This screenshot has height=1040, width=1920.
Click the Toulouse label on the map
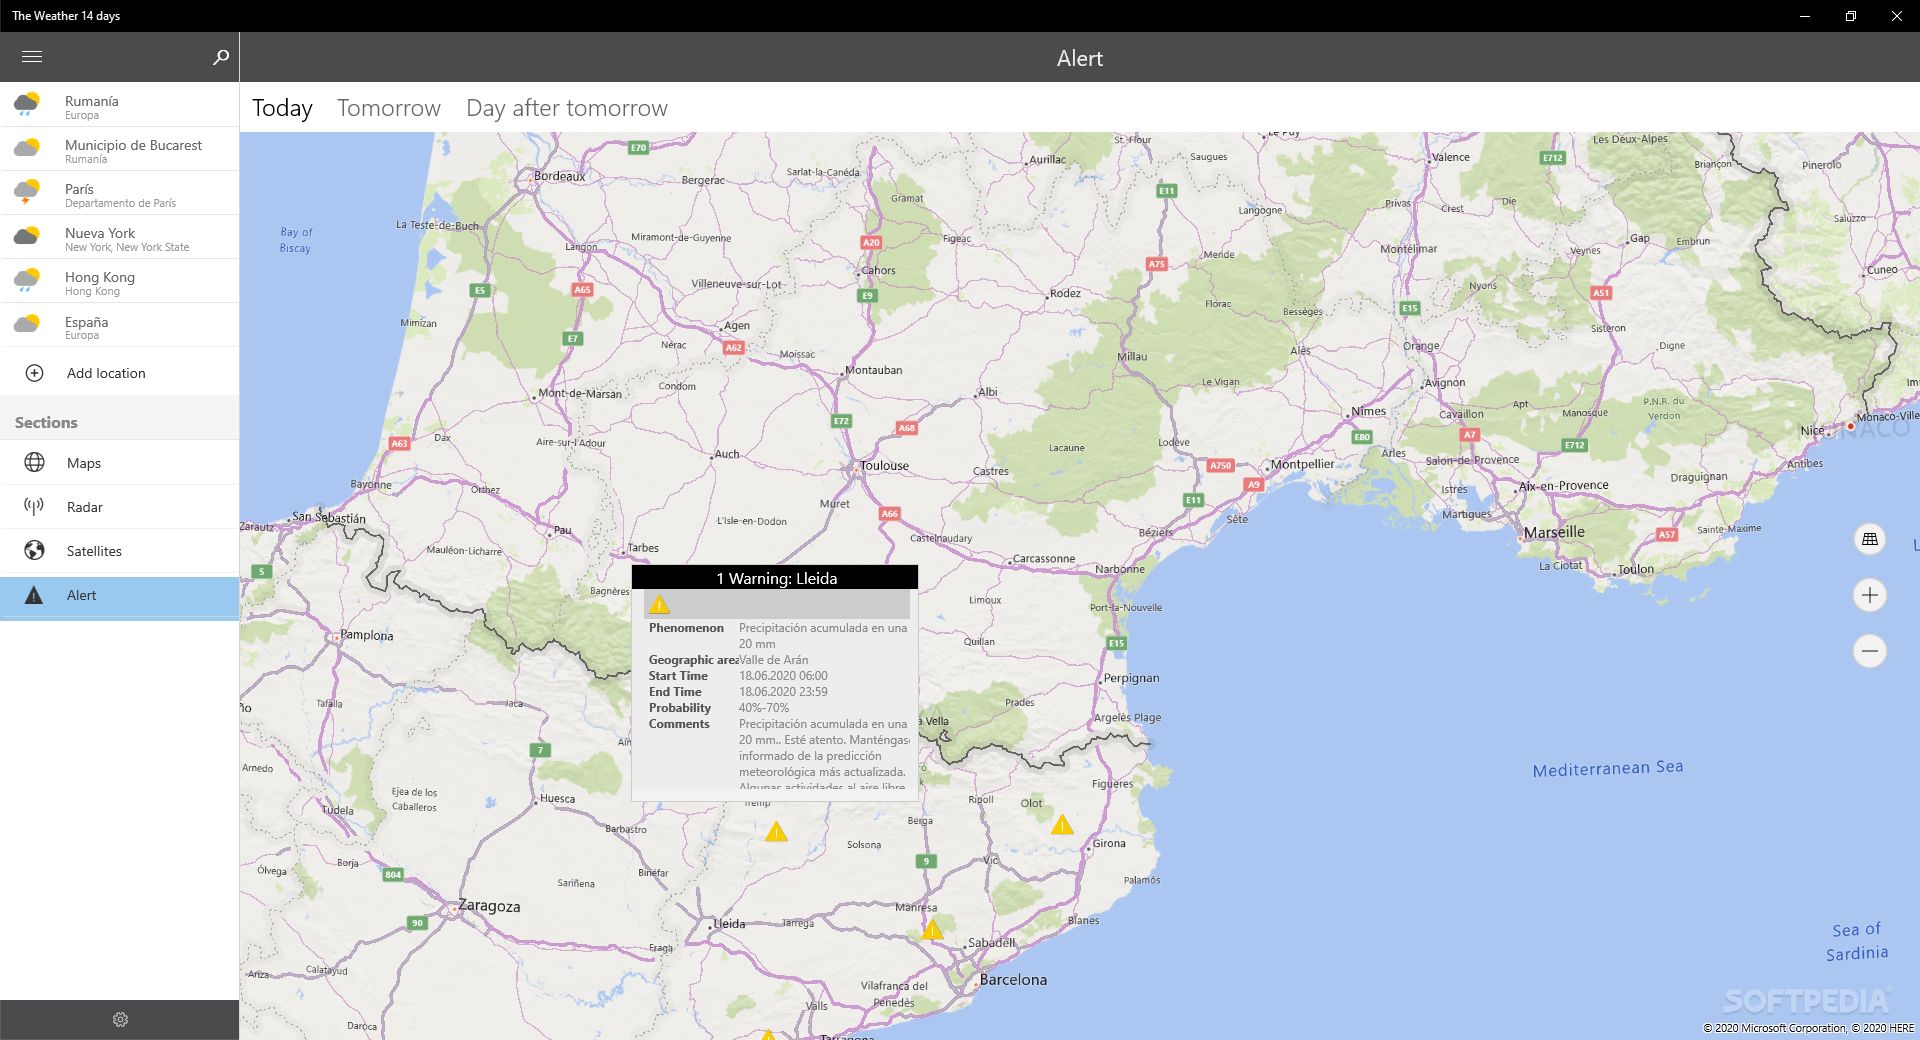(x=884, y=466)
